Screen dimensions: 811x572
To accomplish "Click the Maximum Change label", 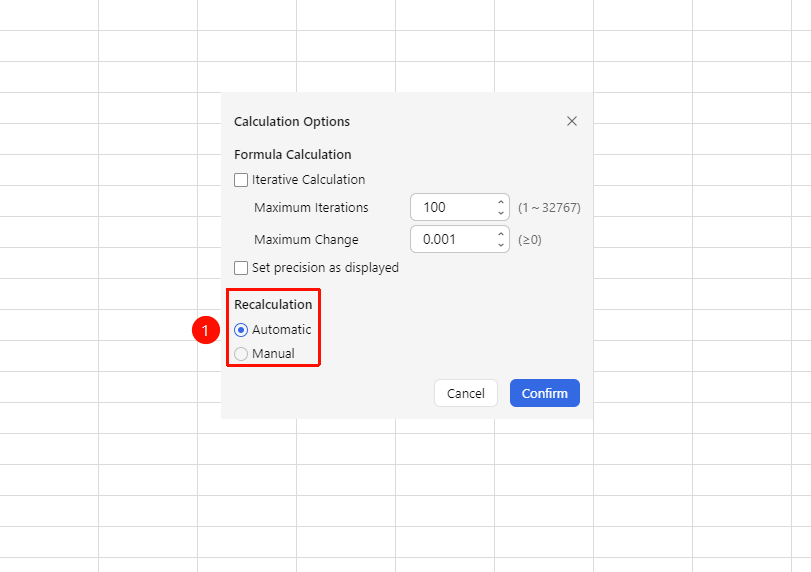I will [306, 240].
